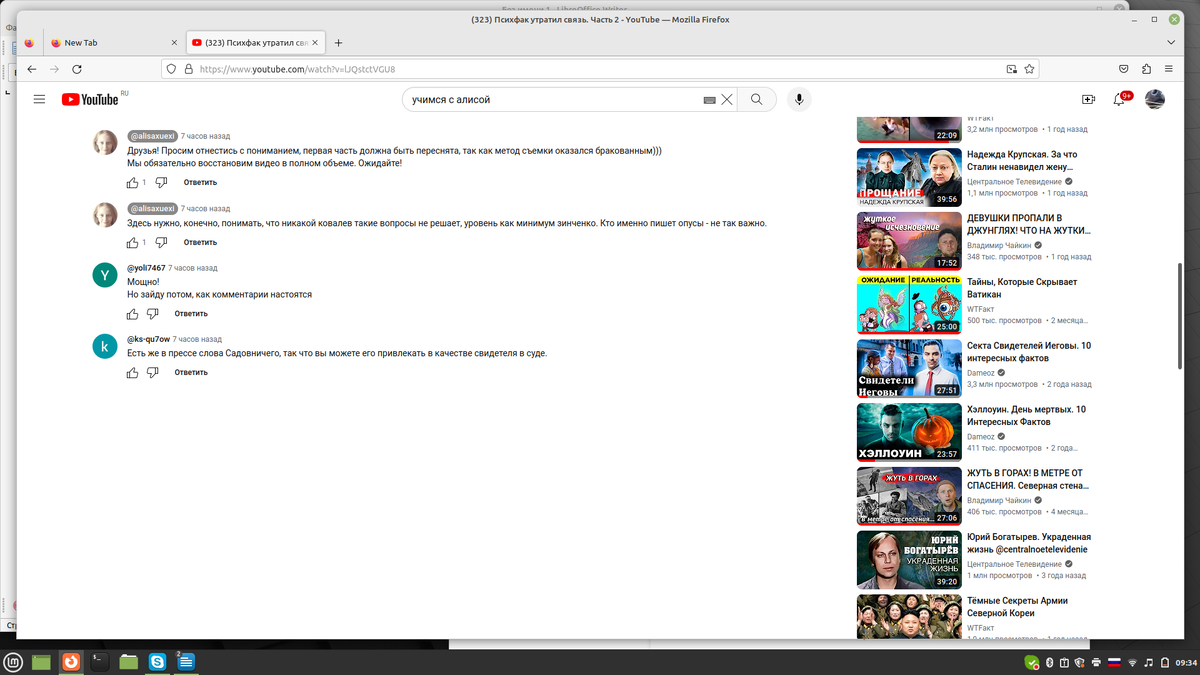Screen dimensions: 1200x675
Task: Open 'Тёмные Секреты Армии Северной Кореи' title
Action: pos(1017,607)
